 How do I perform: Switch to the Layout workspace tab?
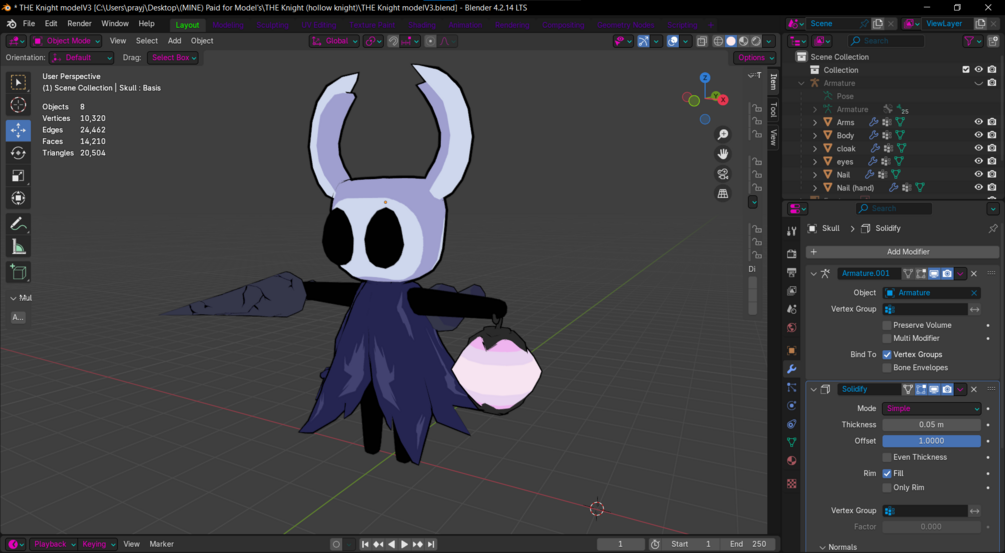click(x=187, y=25)
